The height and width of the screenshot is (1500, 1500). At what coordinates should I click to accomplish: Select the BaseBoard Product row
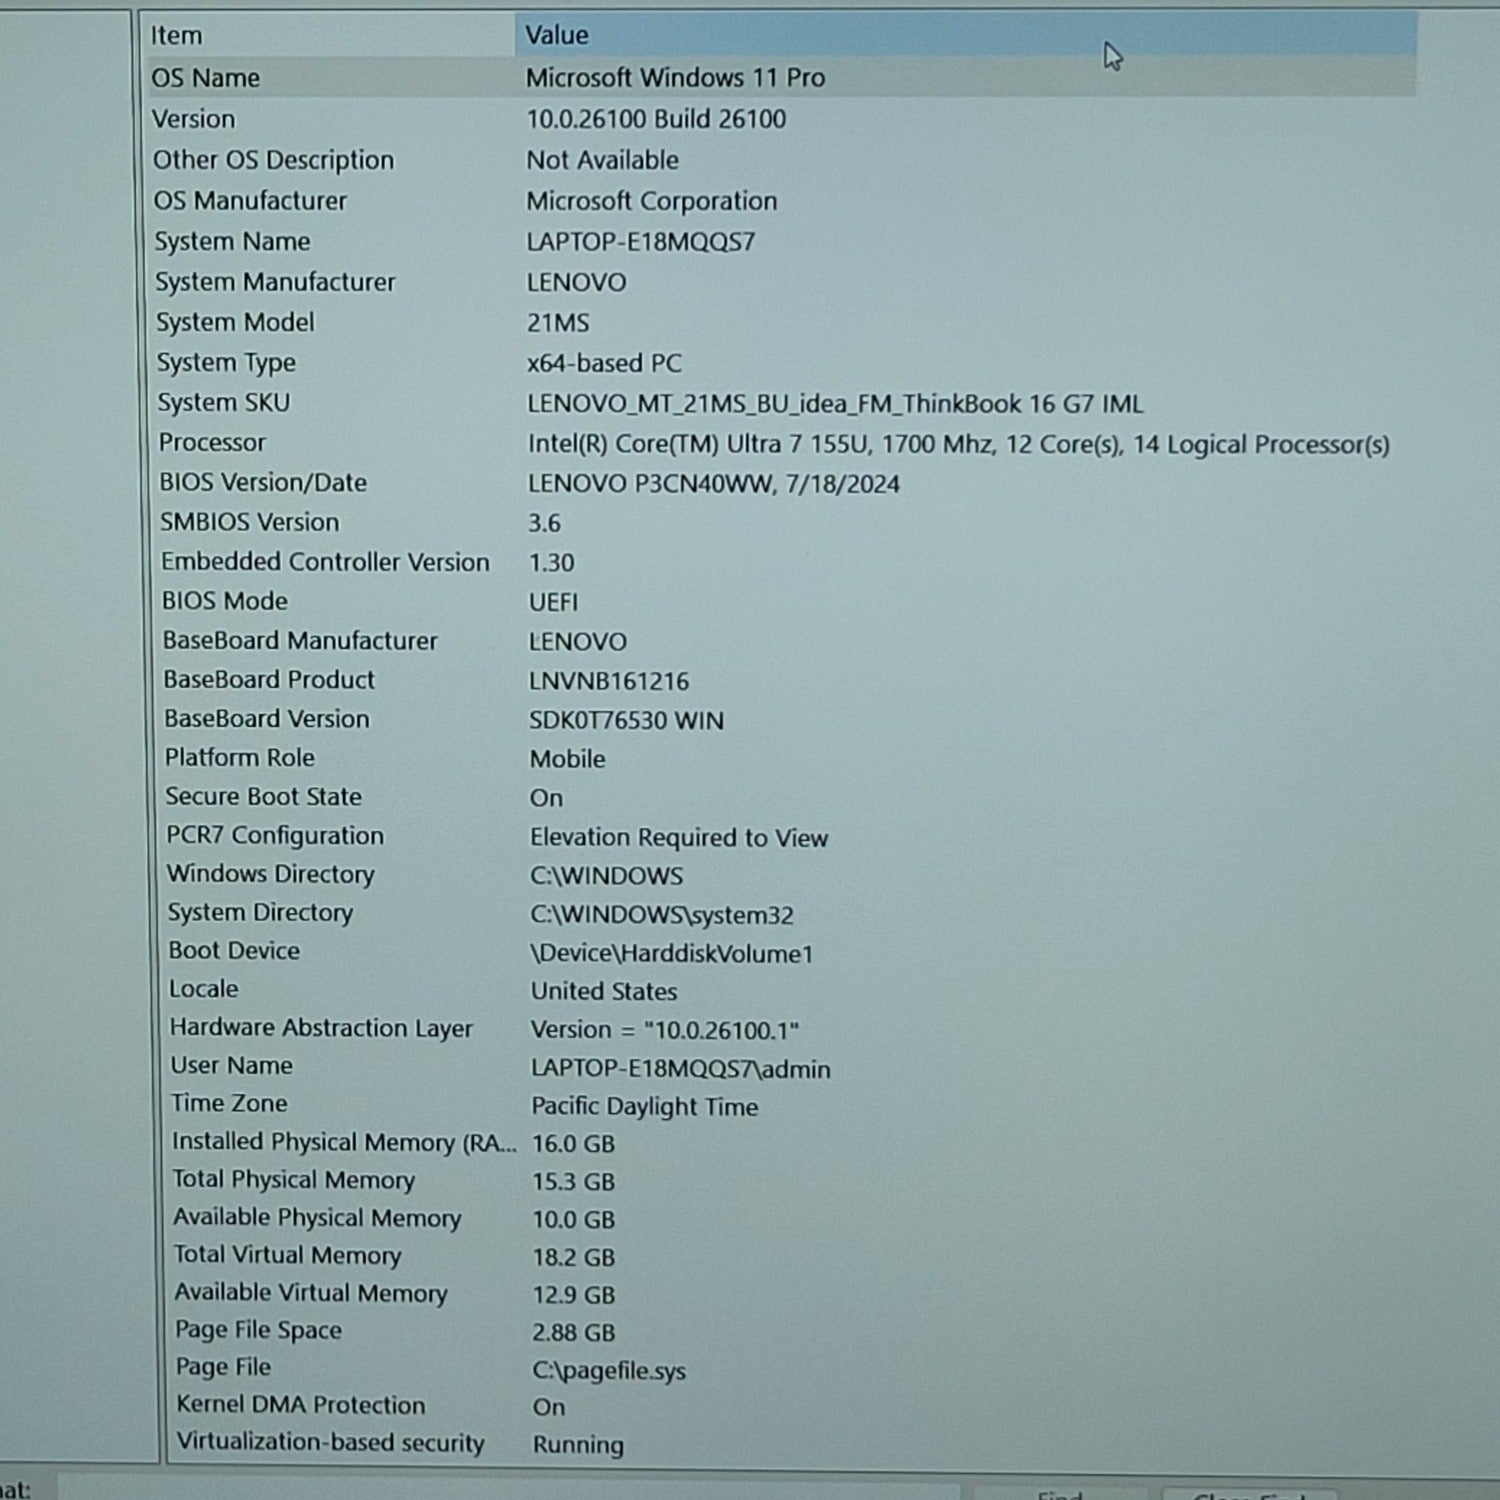point(269,680)
